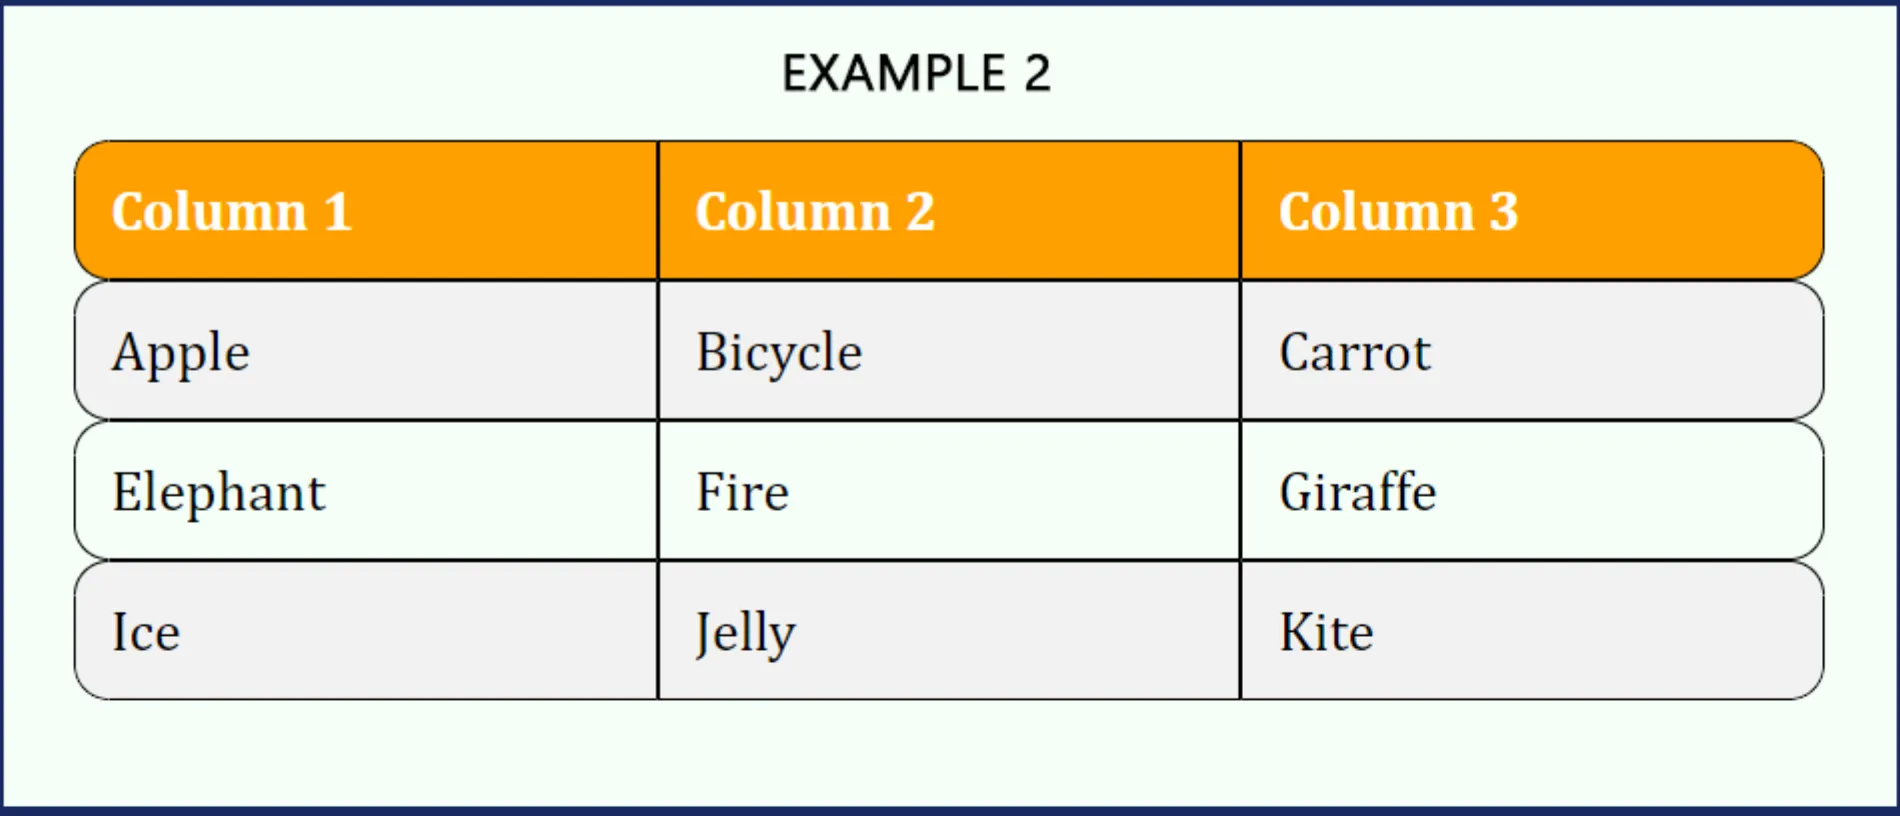Click divider between Column 1 and Column 2 headers
Image resolution: width=1900 pixels, height=816 pixels.
click(x=658, y=211)
